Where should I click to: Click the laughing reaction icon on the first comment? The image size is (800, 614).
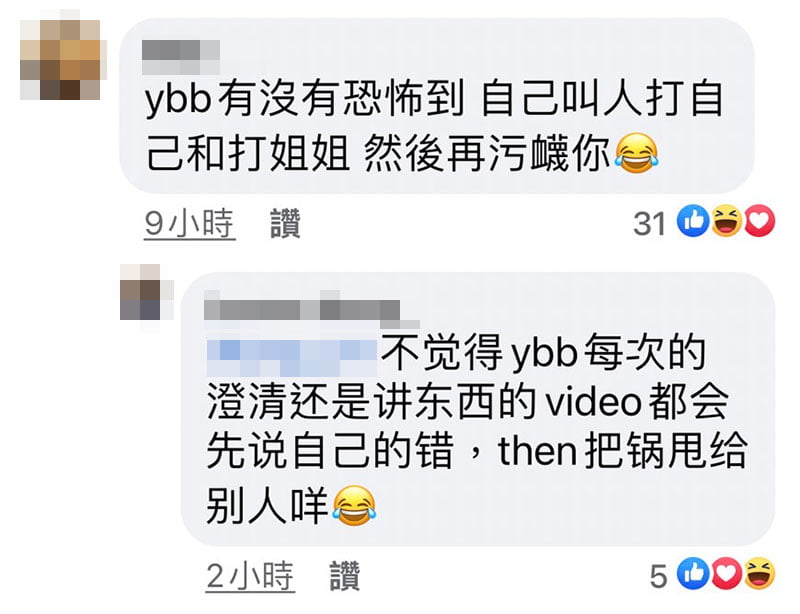point(727,221)
